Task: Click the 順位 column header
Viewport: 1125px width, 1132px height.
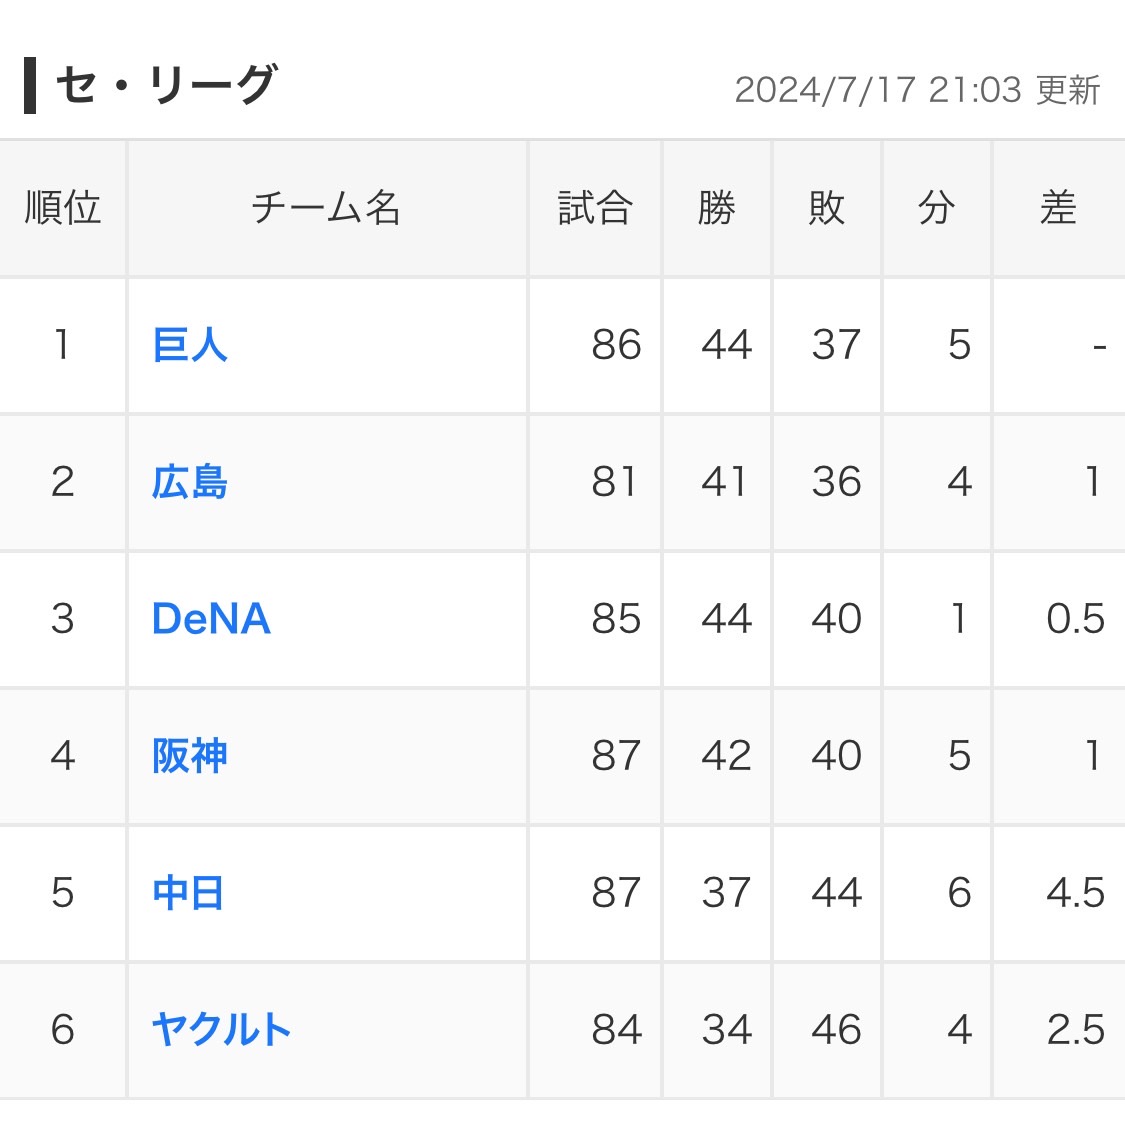Action: click(63, 208)
